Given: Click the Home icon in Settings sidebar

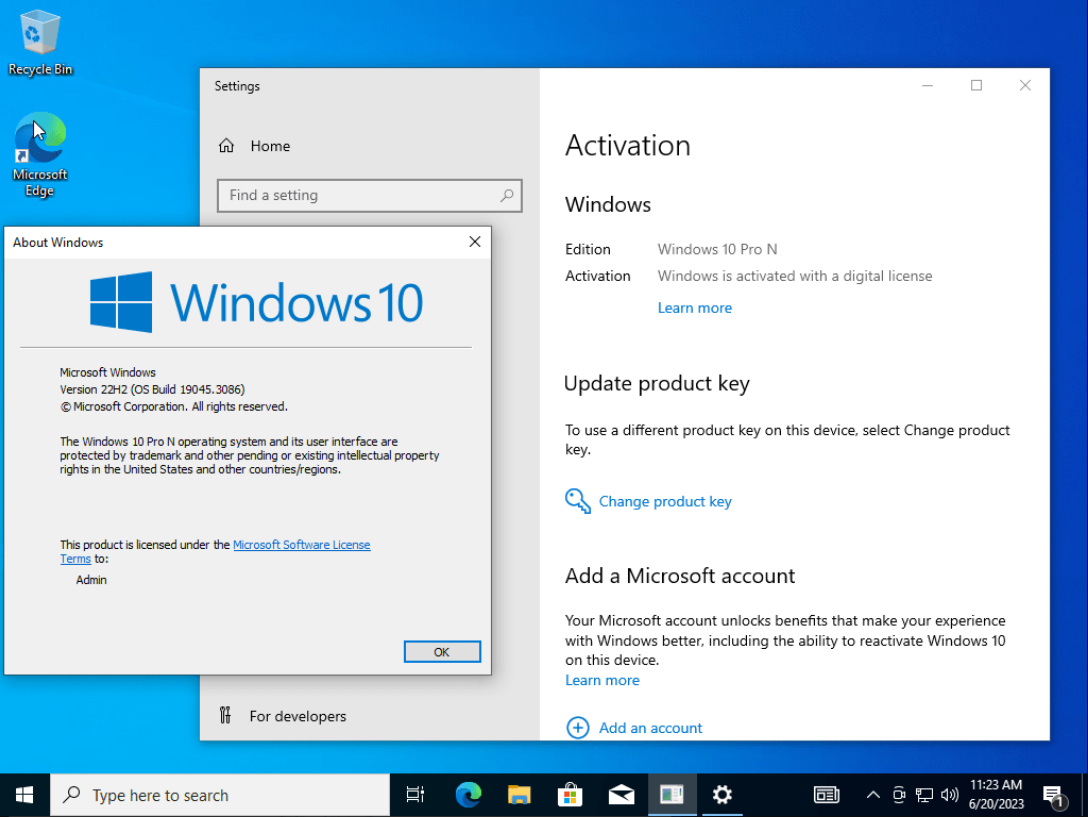Looking at the screenshot, I should (x=226, y=146).
